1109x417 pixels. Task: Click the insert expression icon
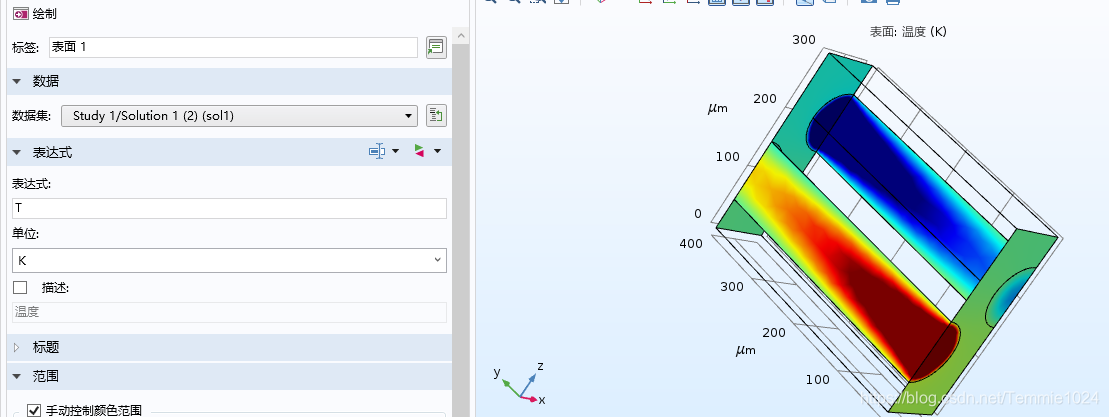tap(377, 151)
